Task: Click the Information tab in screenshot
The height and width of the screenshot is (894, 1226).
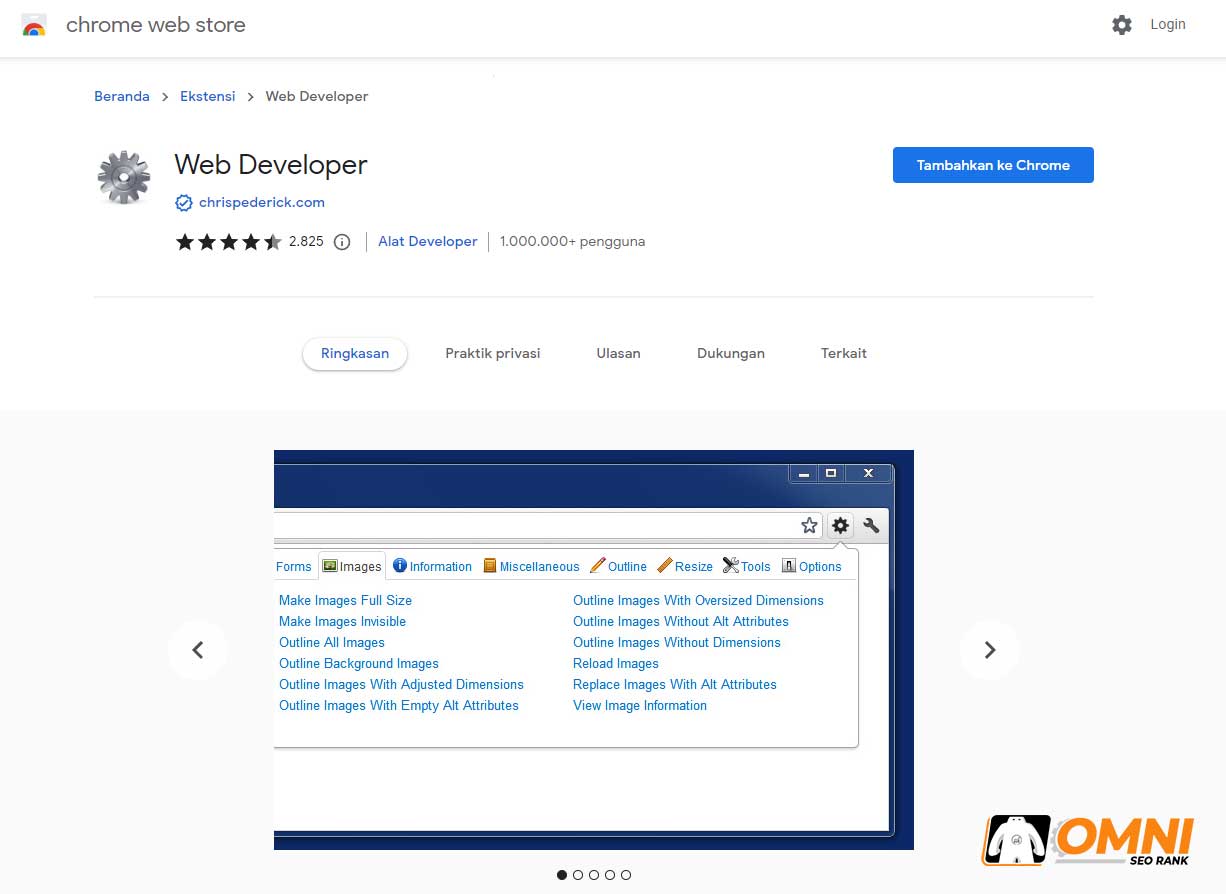Action: [x=432, y=566]
